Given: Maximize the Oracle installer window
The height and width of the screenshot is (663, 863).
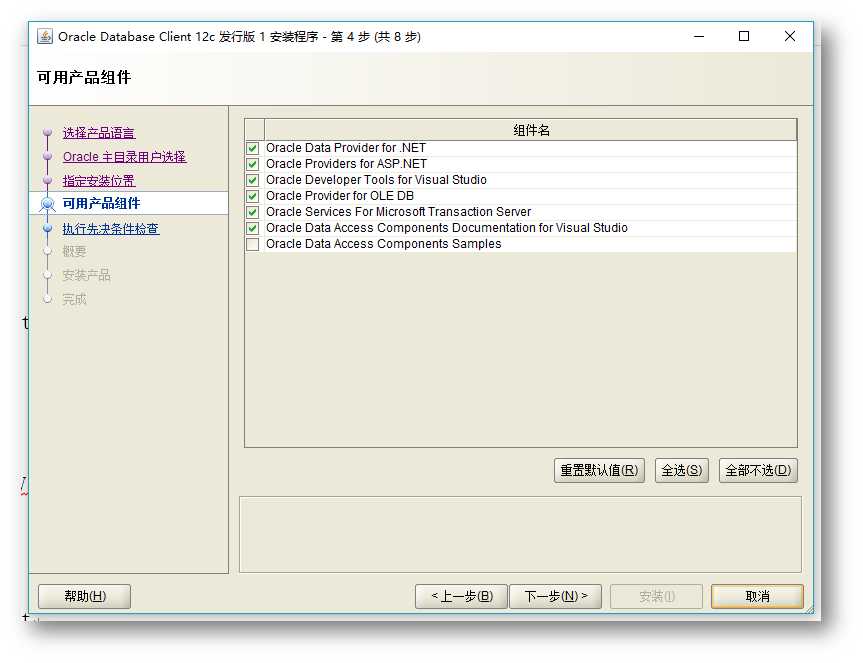Looking at the screenshot, I should [744, 36].
